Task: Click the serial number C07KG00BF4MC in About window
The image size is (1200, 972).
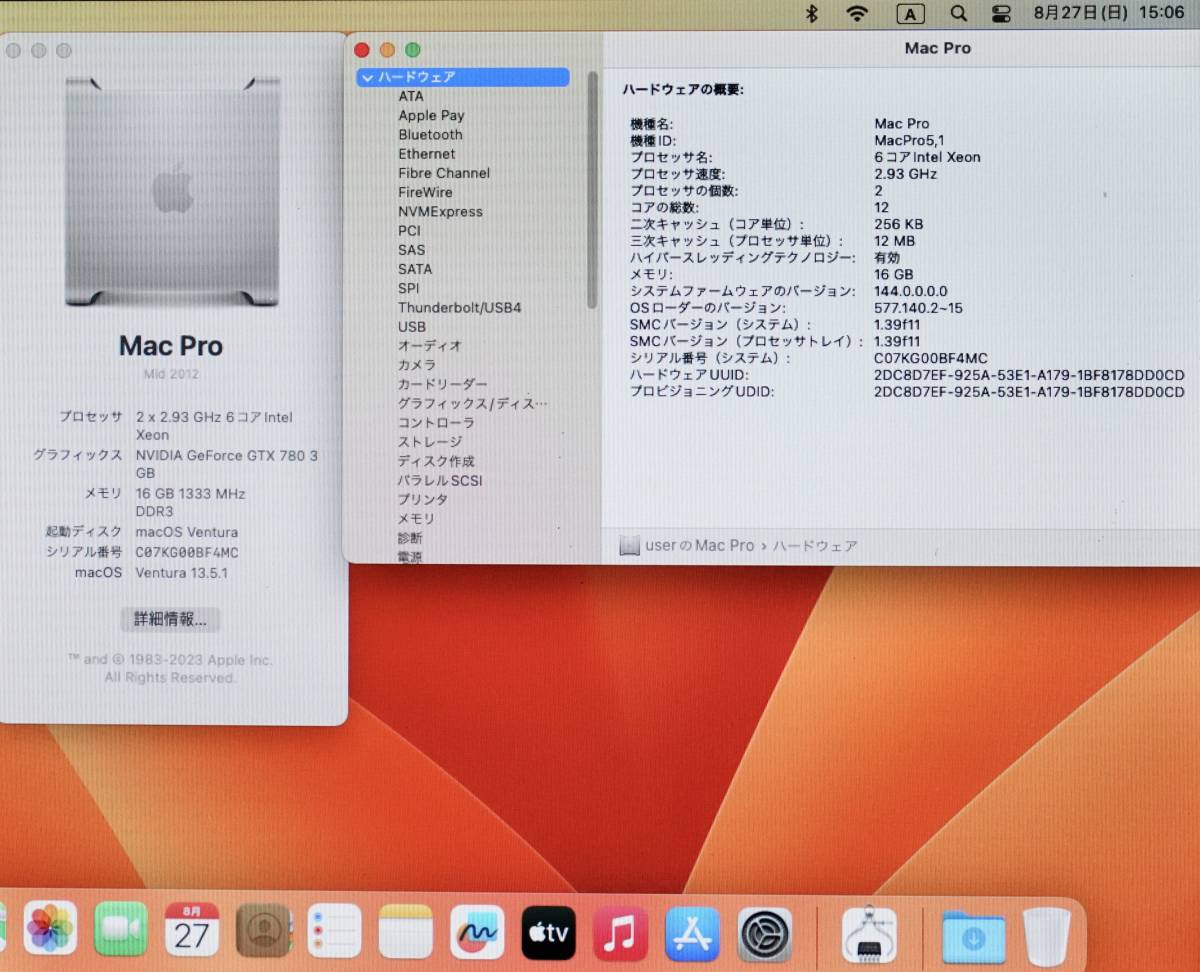Action: click(x=187, y=552)
